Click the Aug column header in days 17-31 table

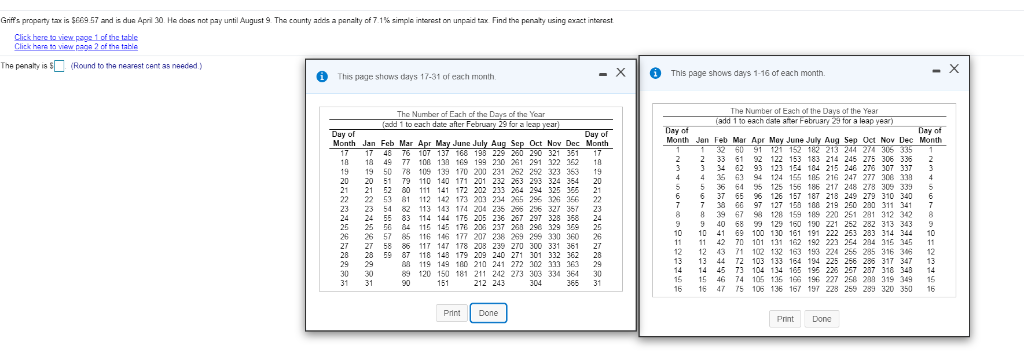tap(500, 143)
